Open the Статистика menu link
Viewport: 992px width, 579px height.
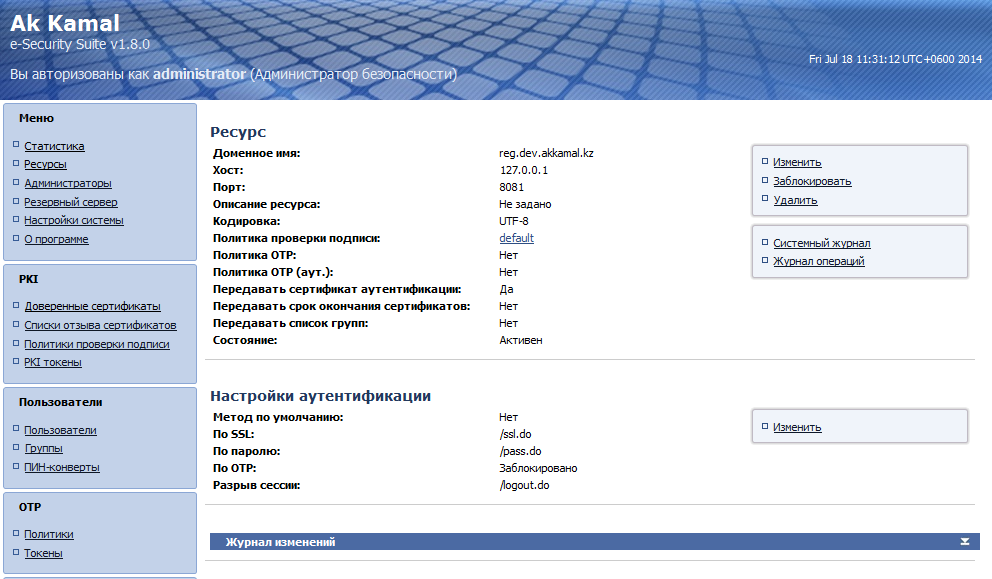click(x=54, y=146)
